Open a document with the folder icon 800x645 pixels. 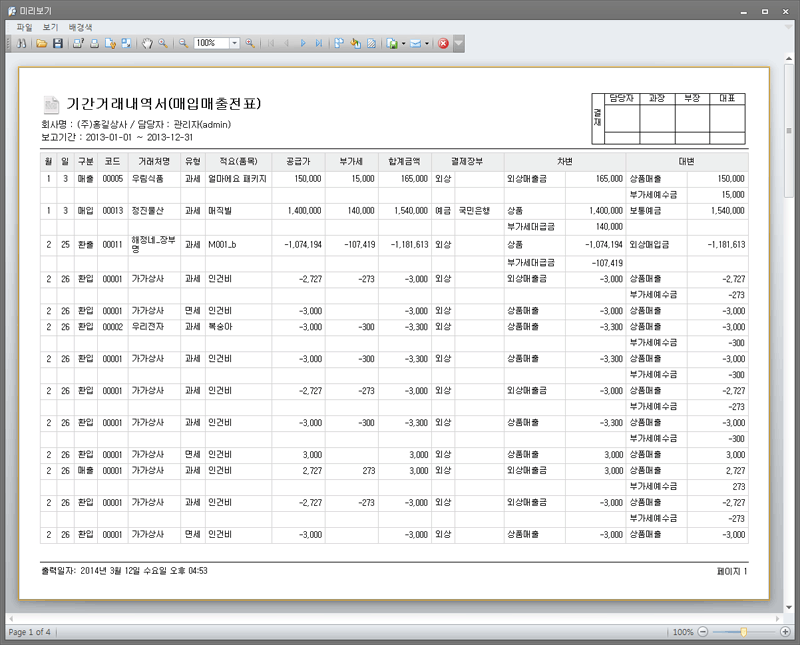pos(42,44)
